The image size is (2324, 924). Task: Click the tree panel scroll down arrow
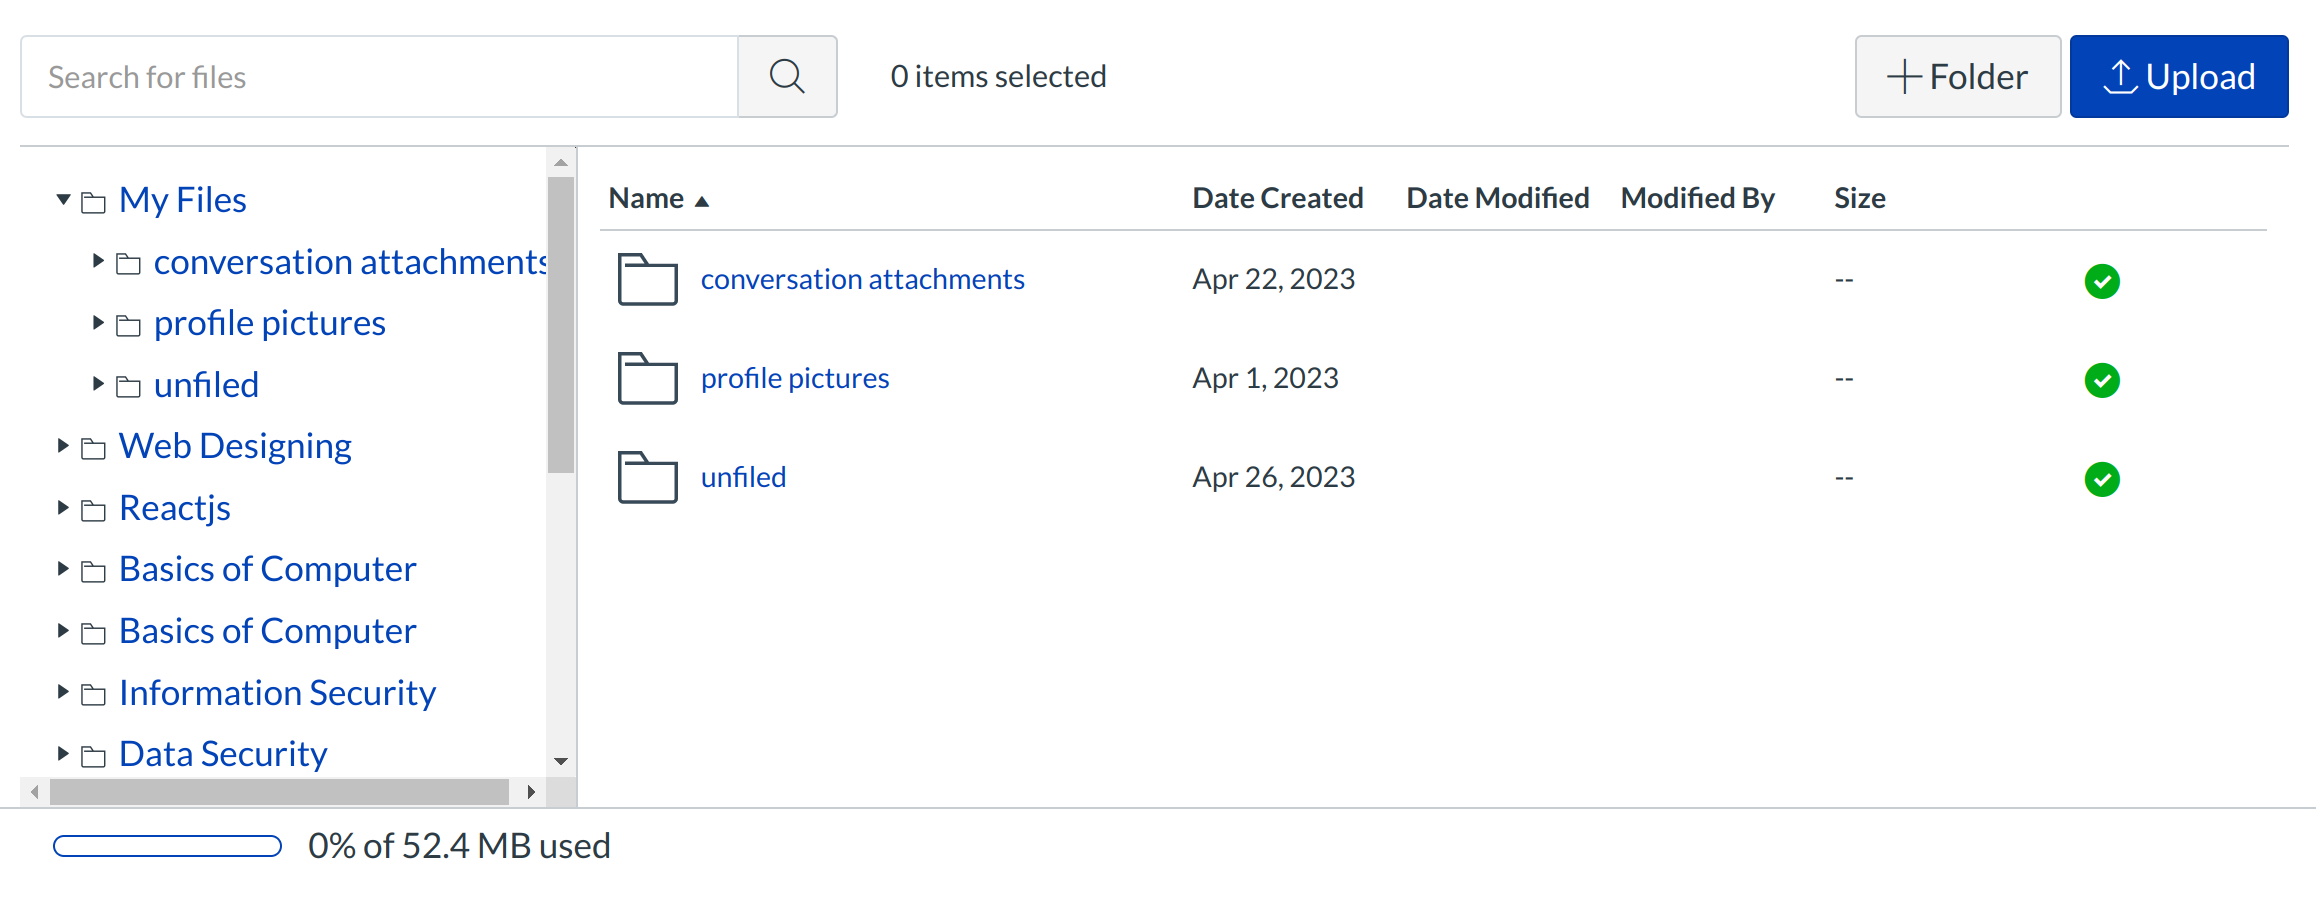561,761
